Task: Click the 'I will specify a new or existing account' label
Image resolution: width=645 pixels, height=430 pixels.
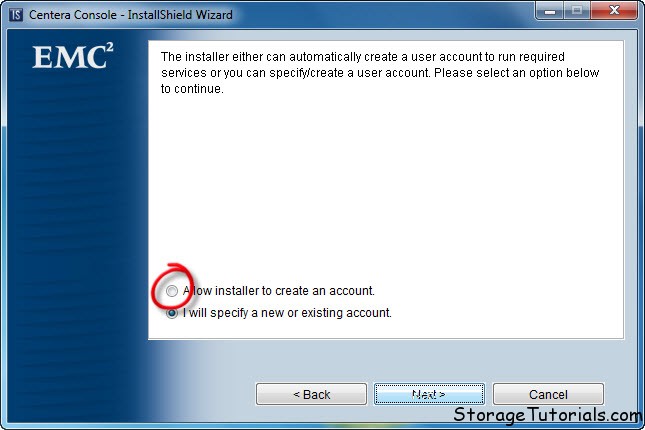Action: click(287, 313)
